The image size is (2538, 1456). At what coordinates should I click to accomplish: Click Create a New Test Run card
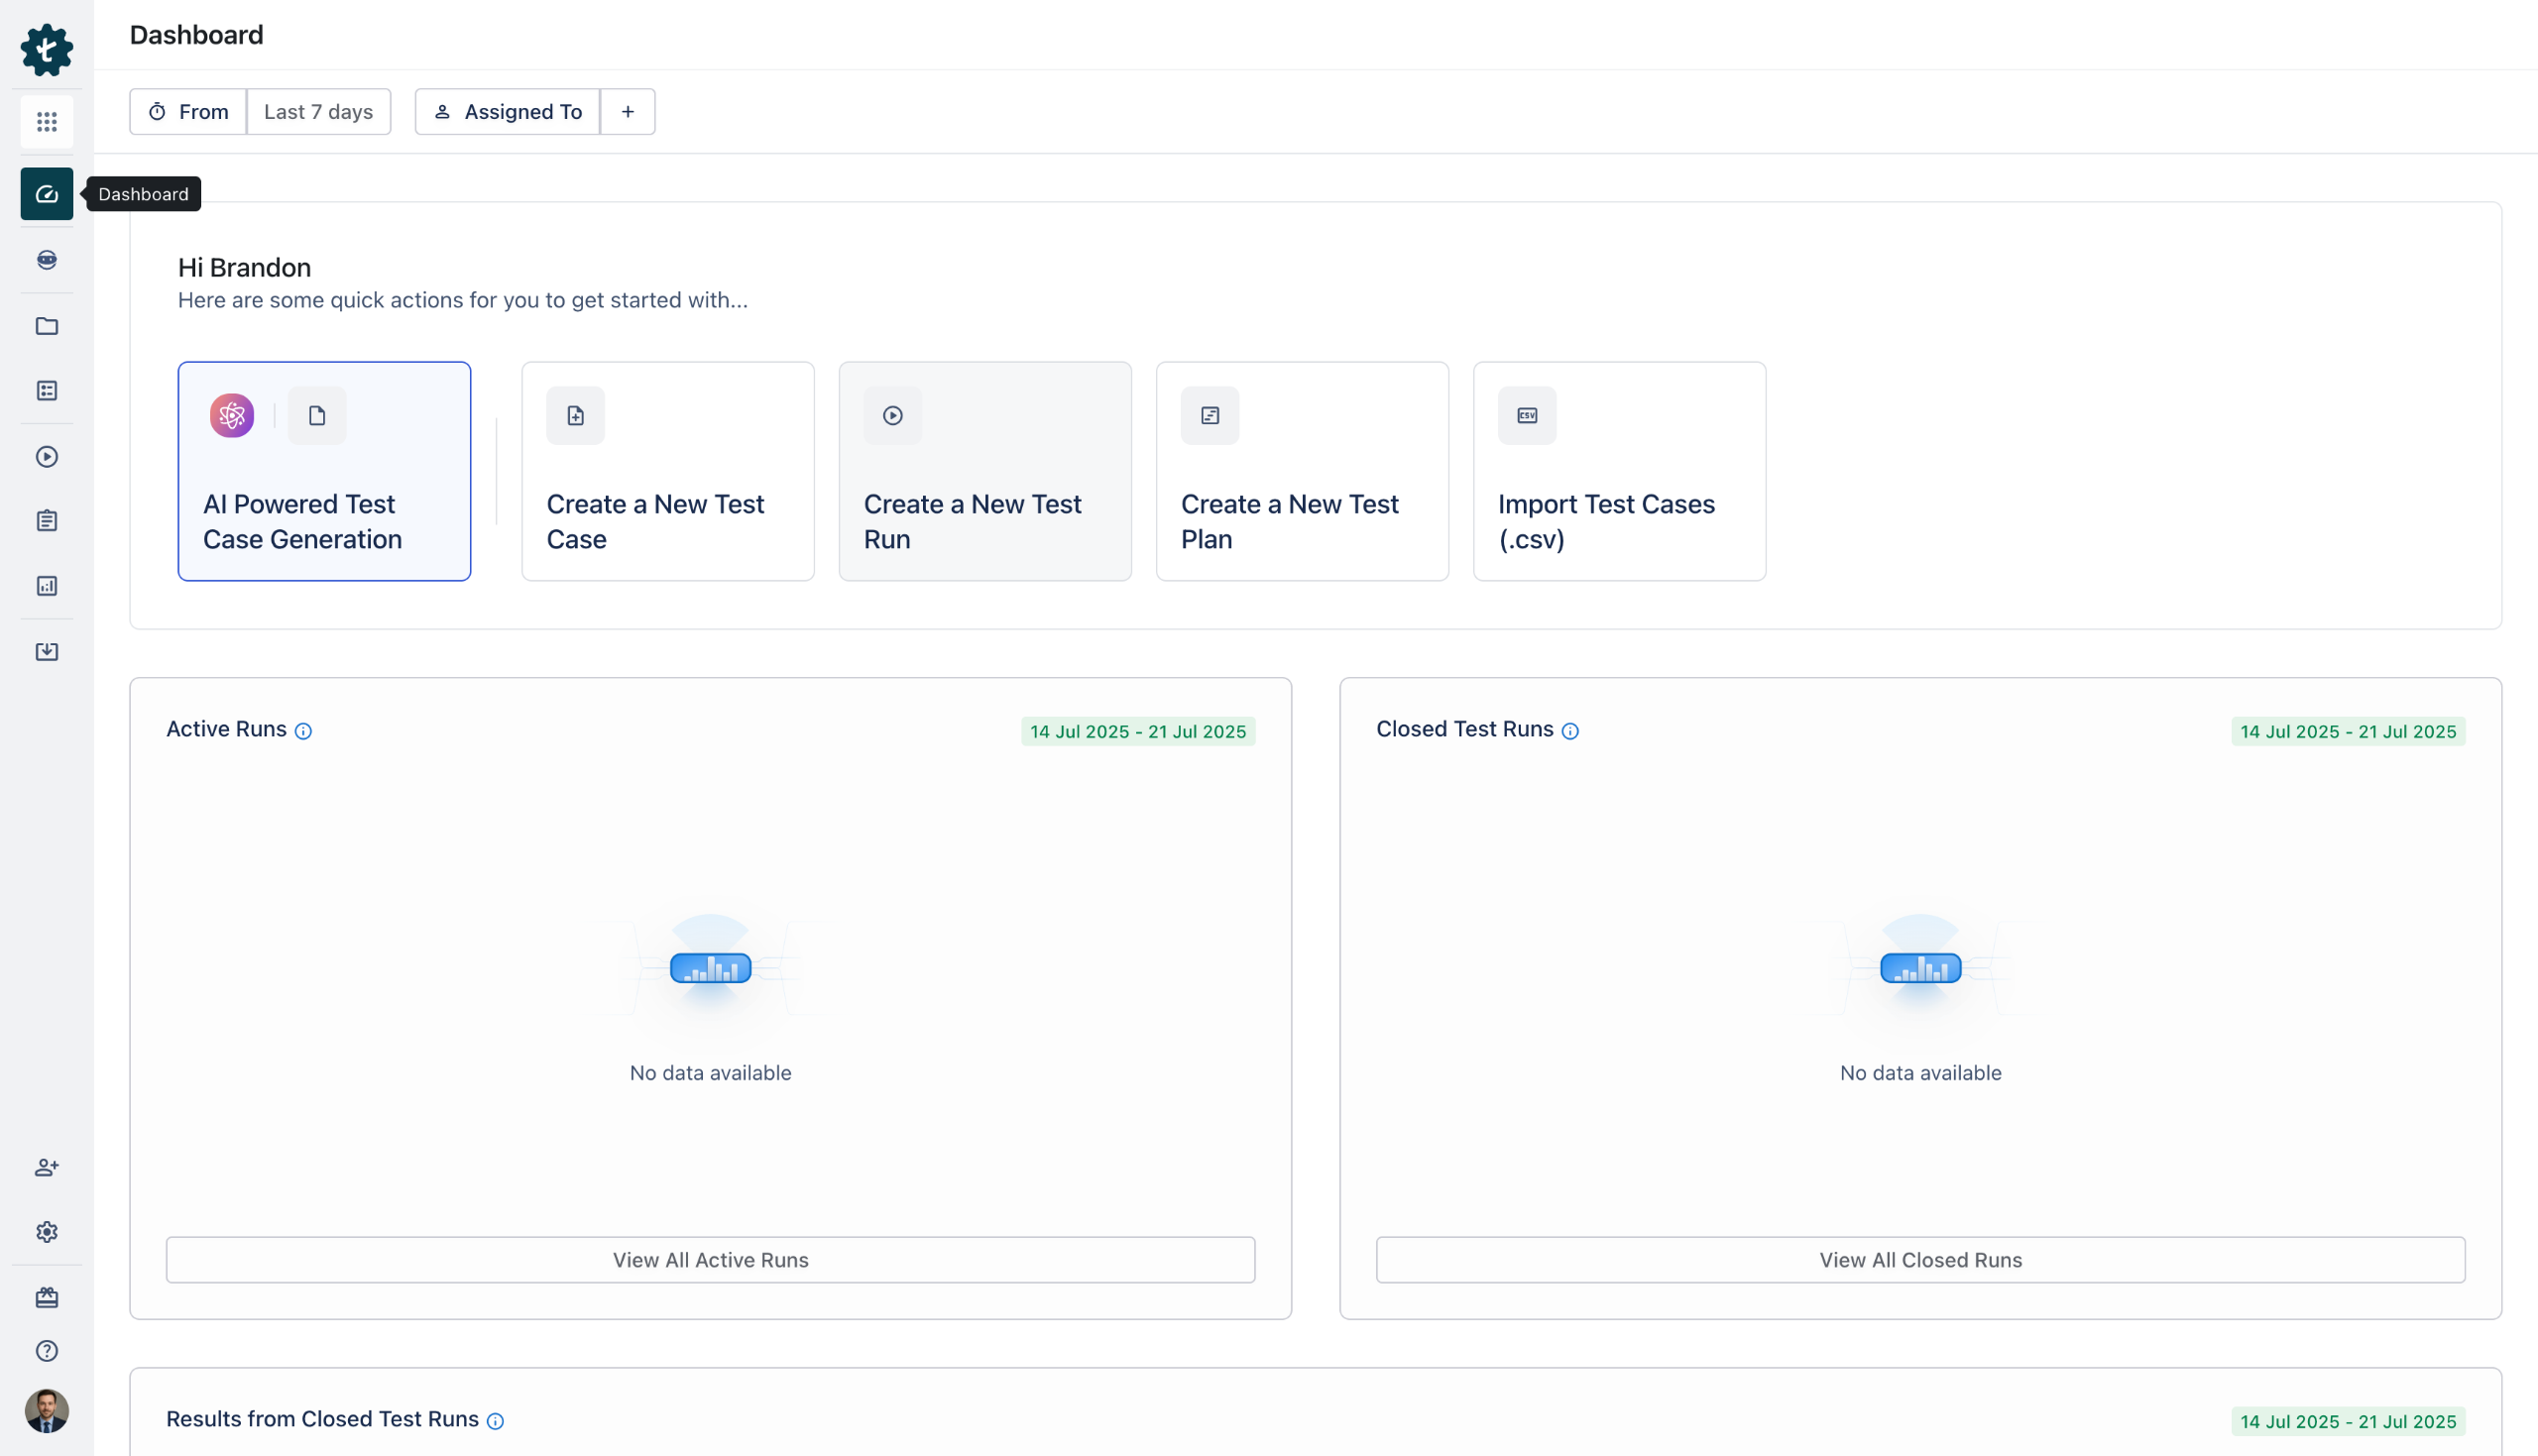pos(985,471)
